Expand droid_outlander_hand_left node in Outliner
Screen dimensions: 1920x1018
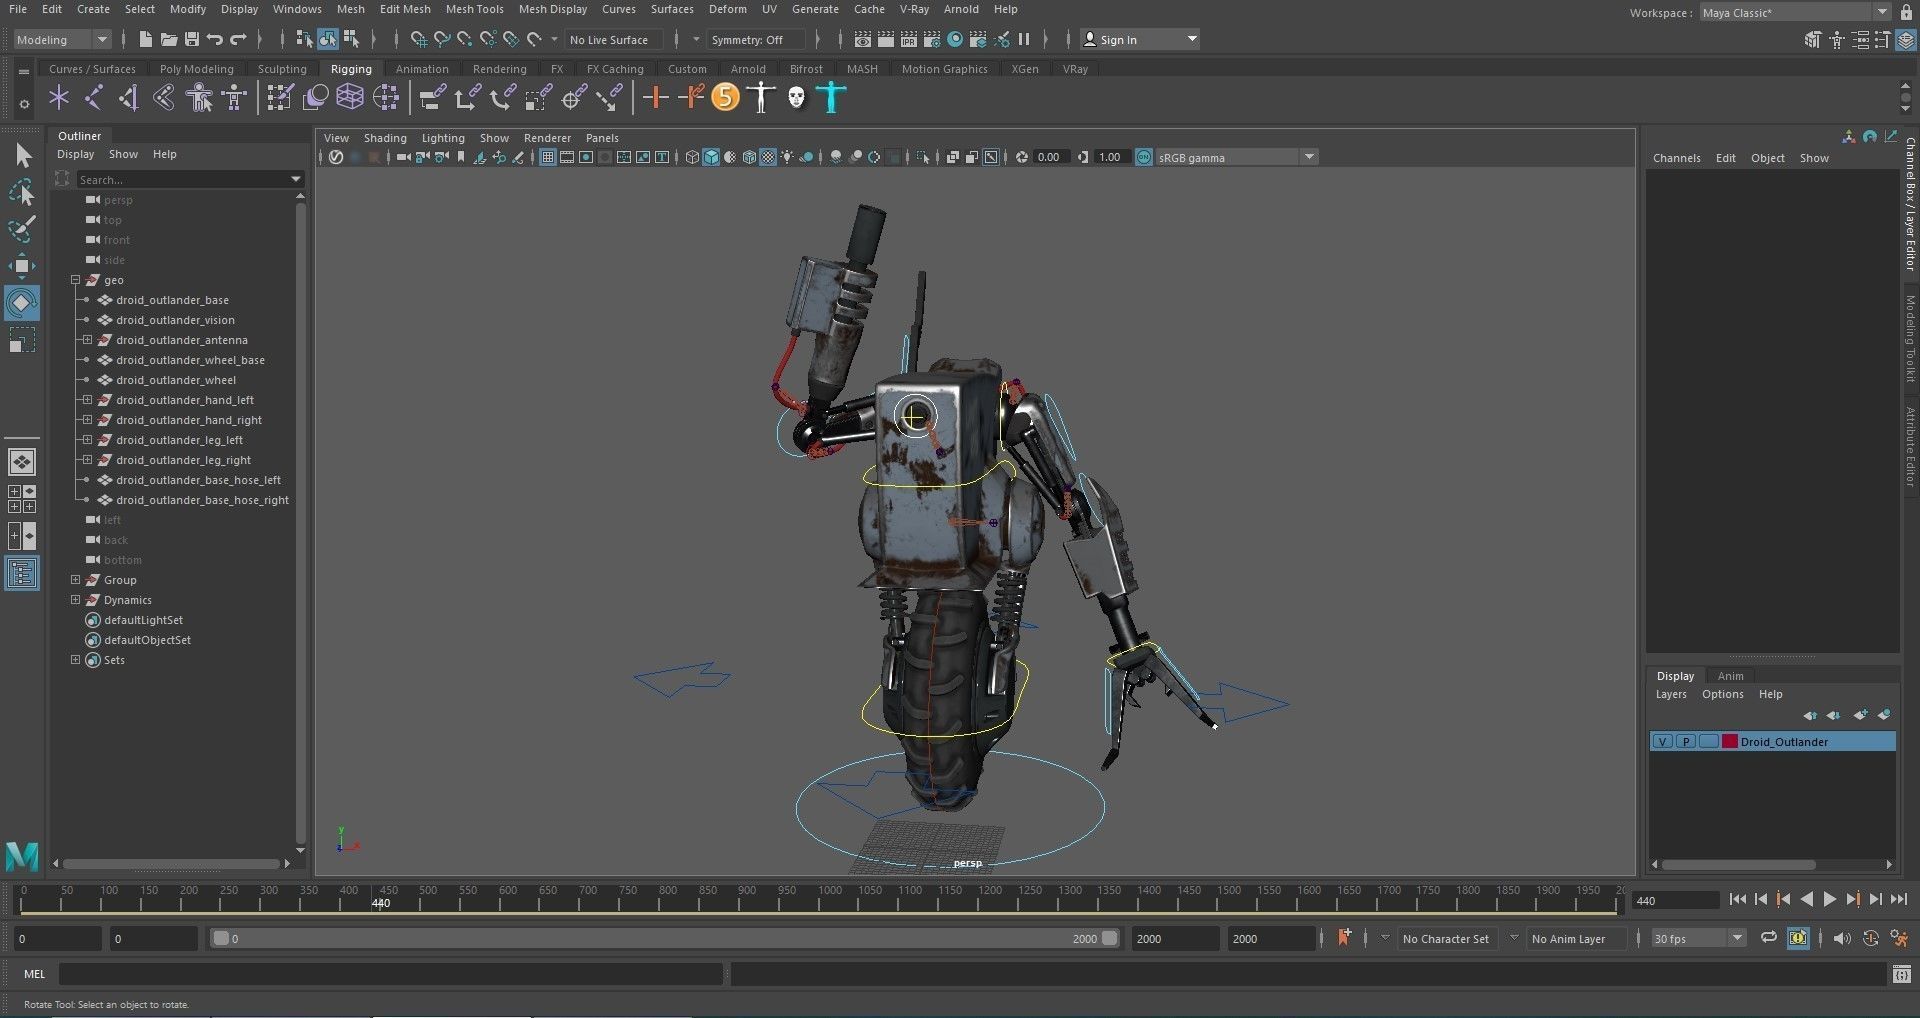[87, 400]
